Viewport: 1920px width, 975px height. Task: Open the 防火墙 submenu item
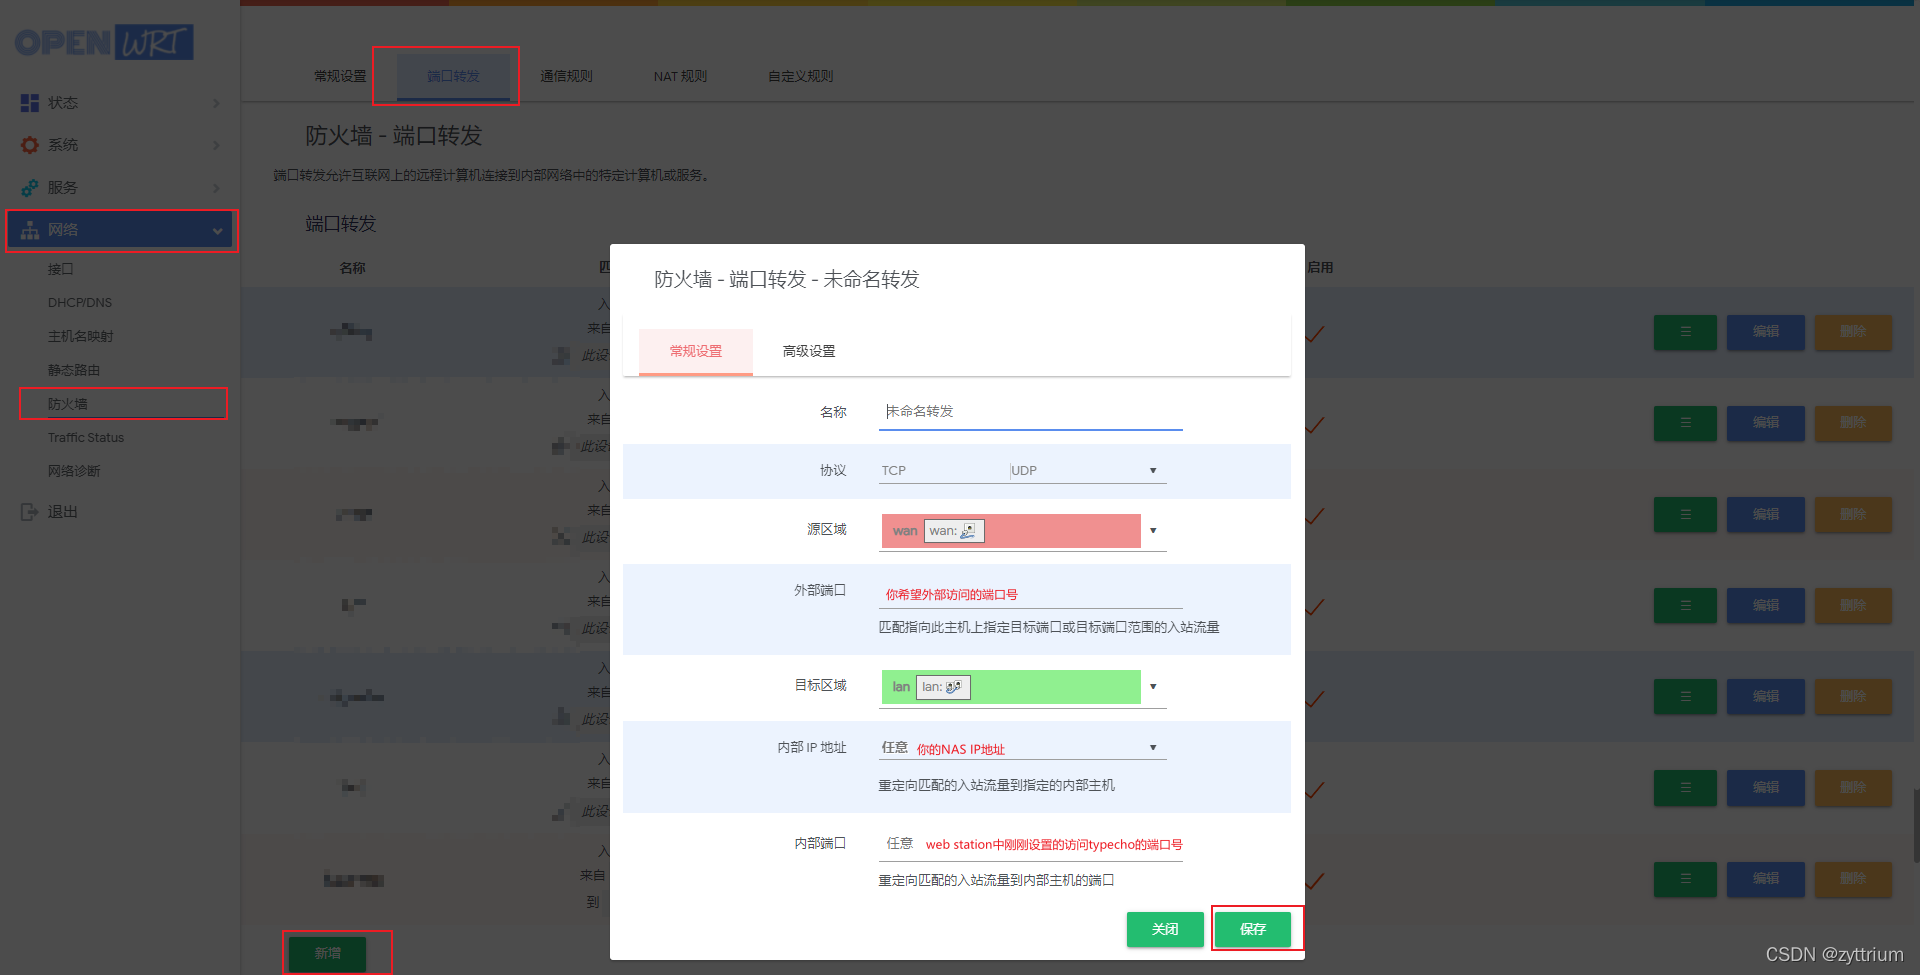[x=68, y=404]
